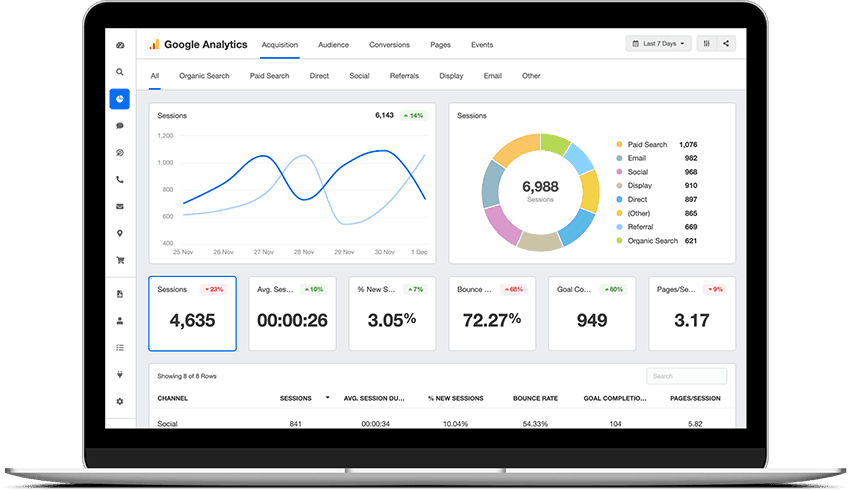The height and width of the screenshot is (490, 850).
Task: Open the filter sliders settings button
Action: 707,44
